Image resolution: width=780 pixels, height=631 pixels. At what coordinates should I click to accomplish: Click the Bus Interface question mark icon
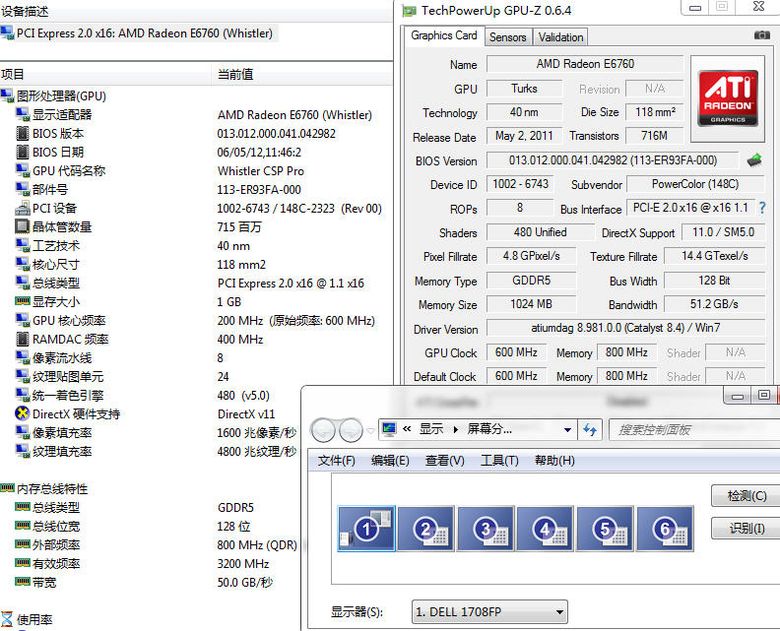[x=763, y=208]
